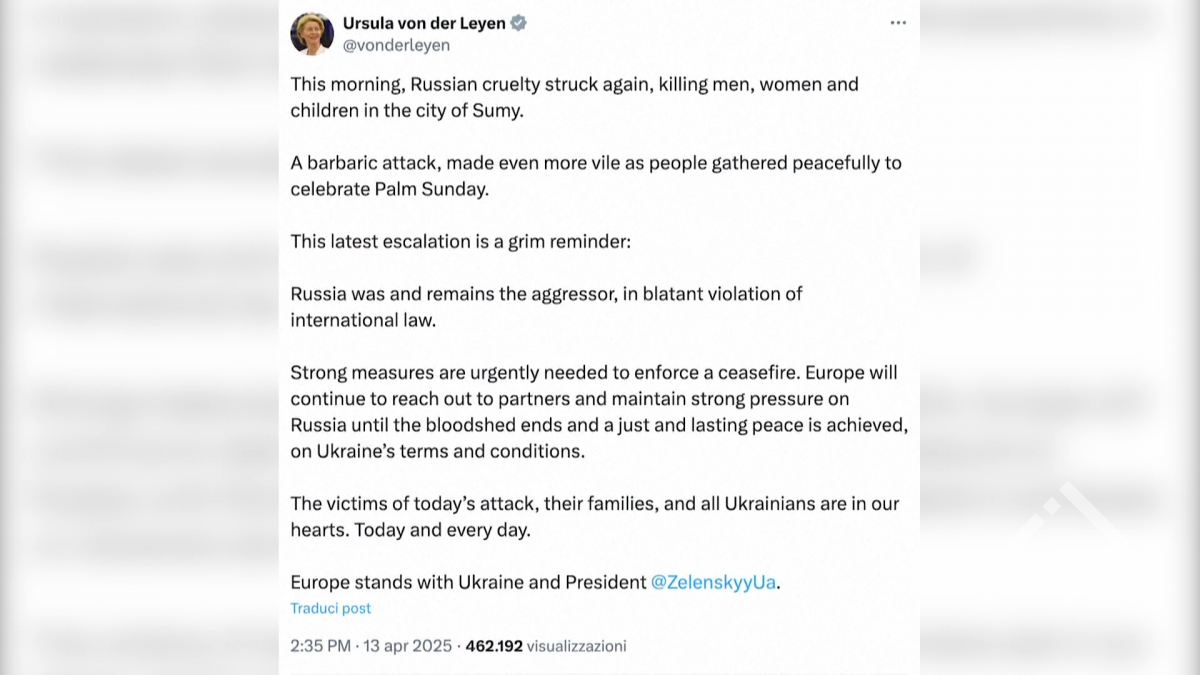Click the paragraph about enforcing a ceasefire
1200x675 pixels.
(x=598, y=411)
